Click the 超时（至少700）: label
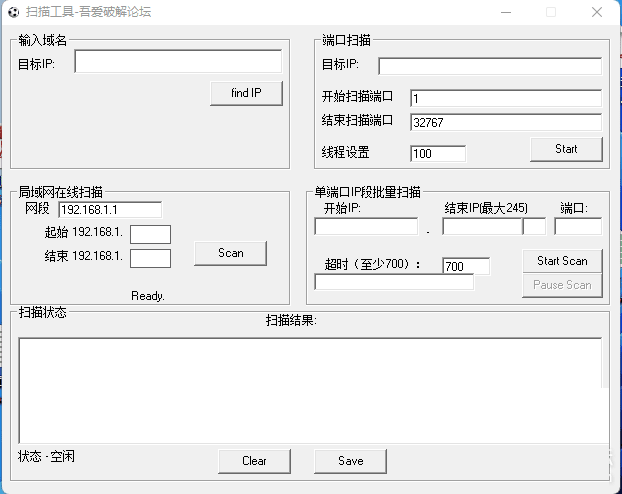This screenshot has height=494, width=622. [372, 264]
